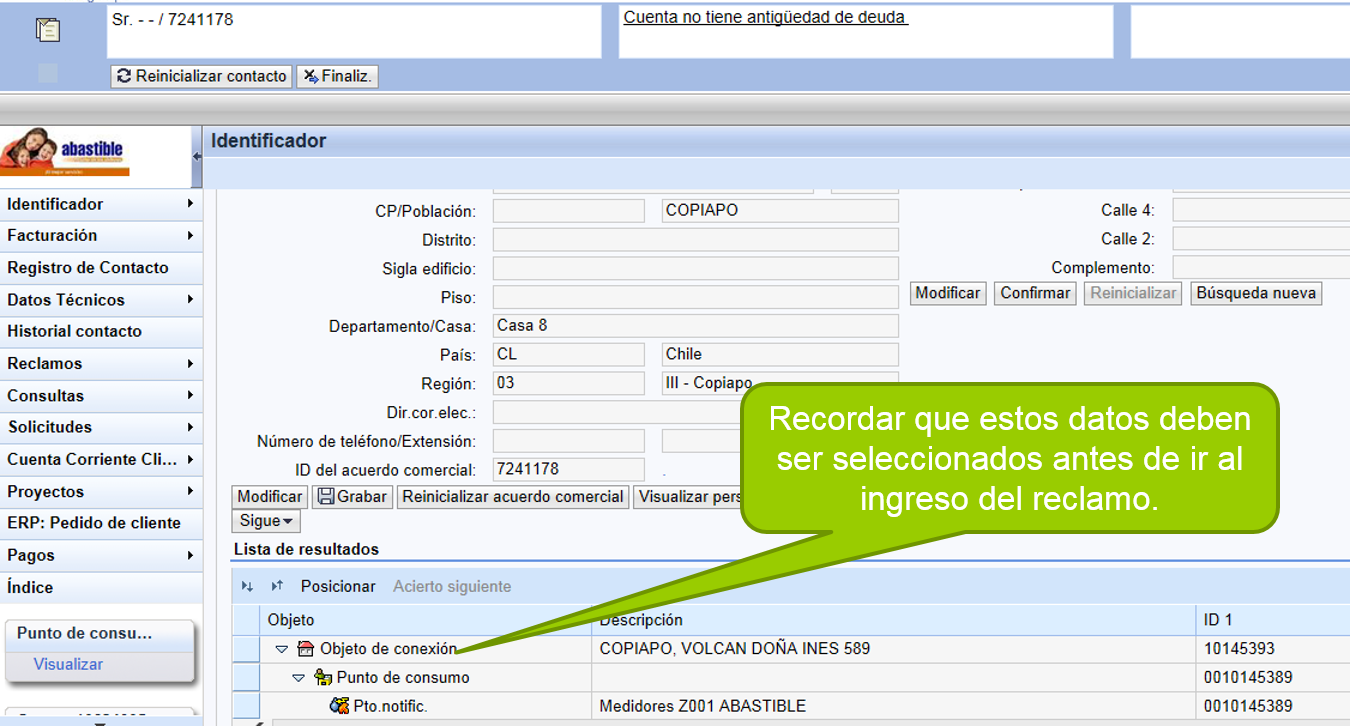Select the Objeto de conexión row marker
This screenshot has height=726, width=1350.
(x=246, y=649)
